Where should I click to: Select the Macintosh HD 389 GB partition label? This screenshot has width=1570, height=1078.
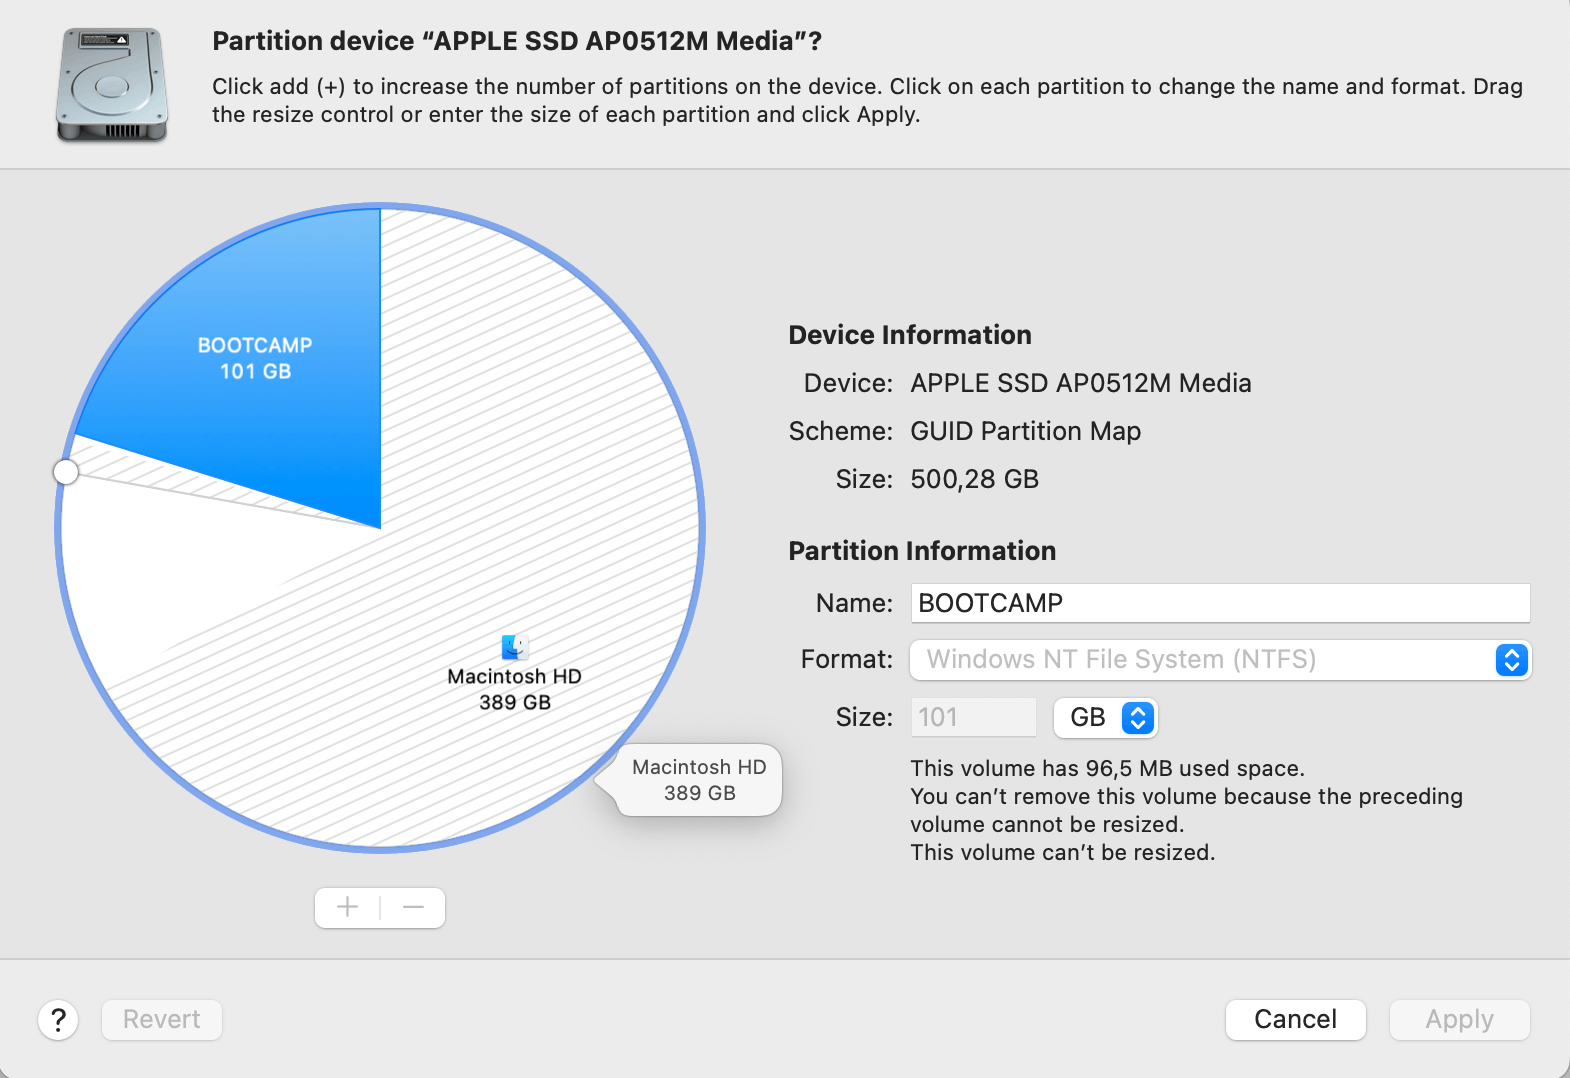(x=515, y=689)
